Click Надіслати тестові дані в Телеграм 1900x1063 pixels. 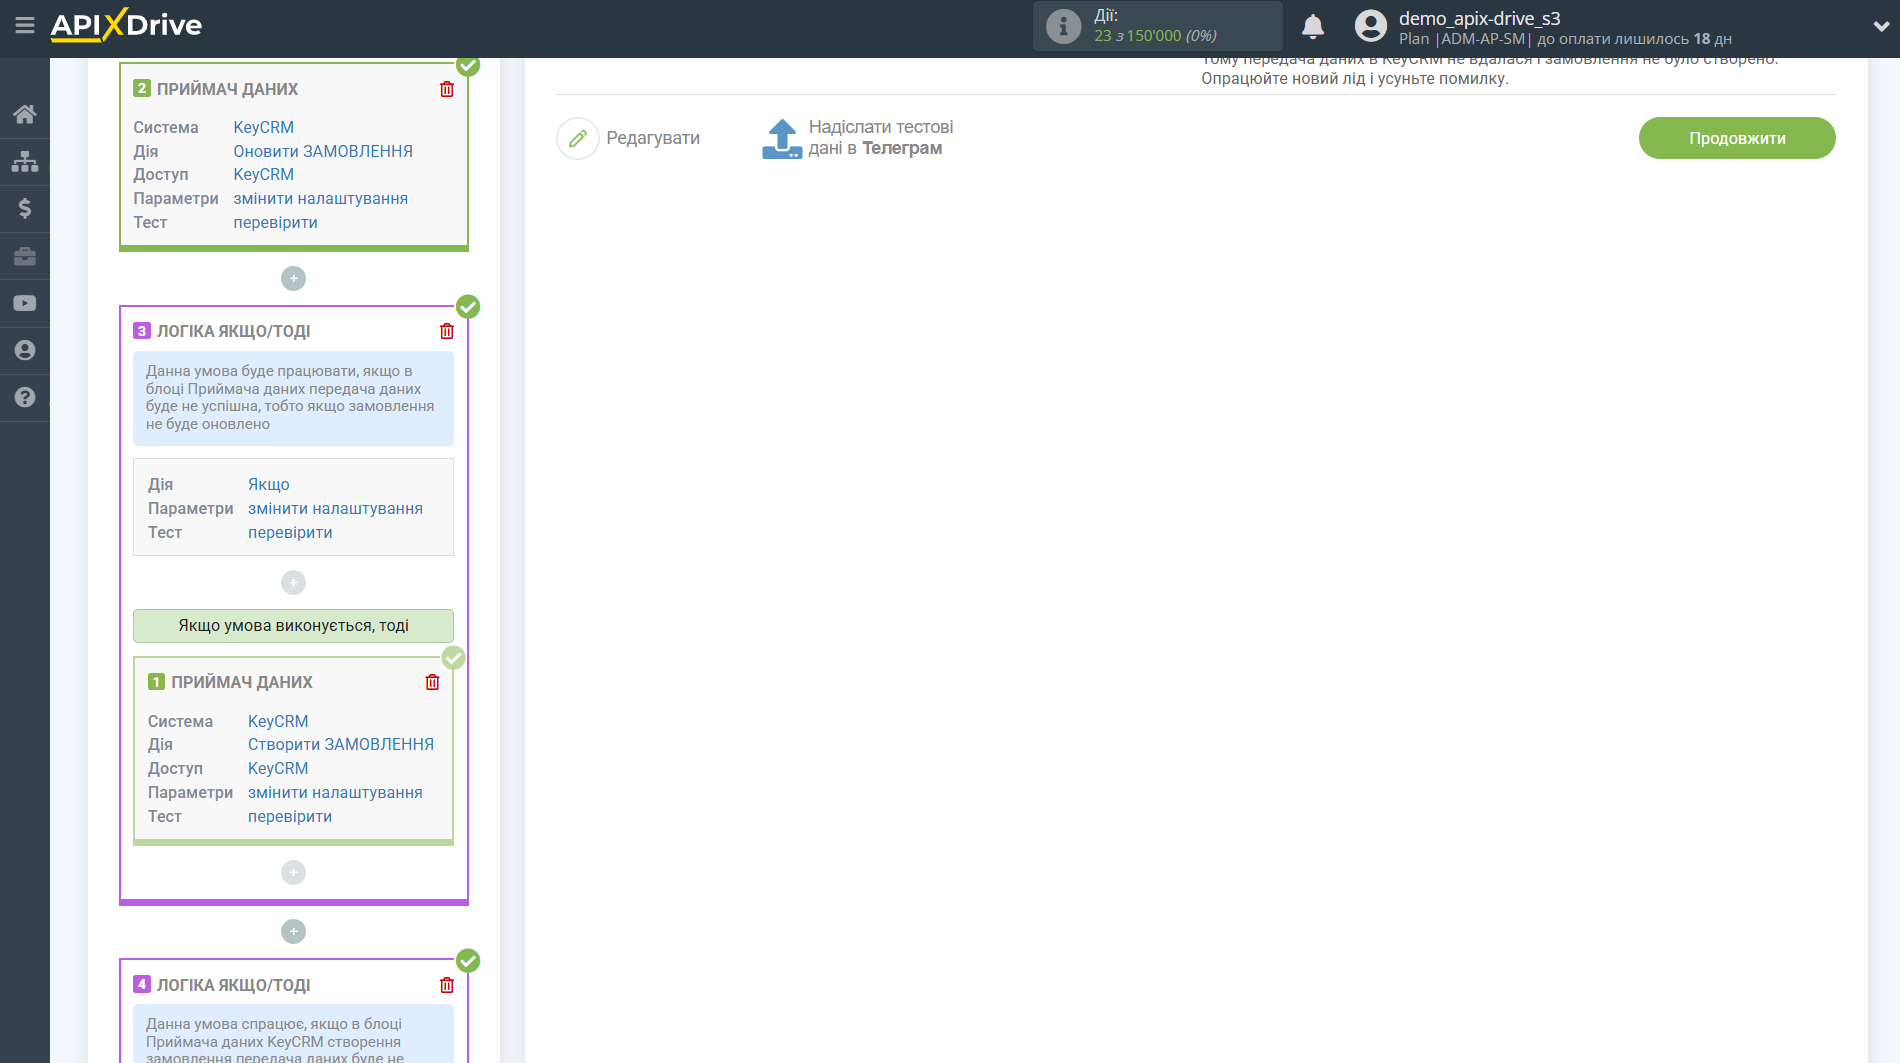point(880,138)
